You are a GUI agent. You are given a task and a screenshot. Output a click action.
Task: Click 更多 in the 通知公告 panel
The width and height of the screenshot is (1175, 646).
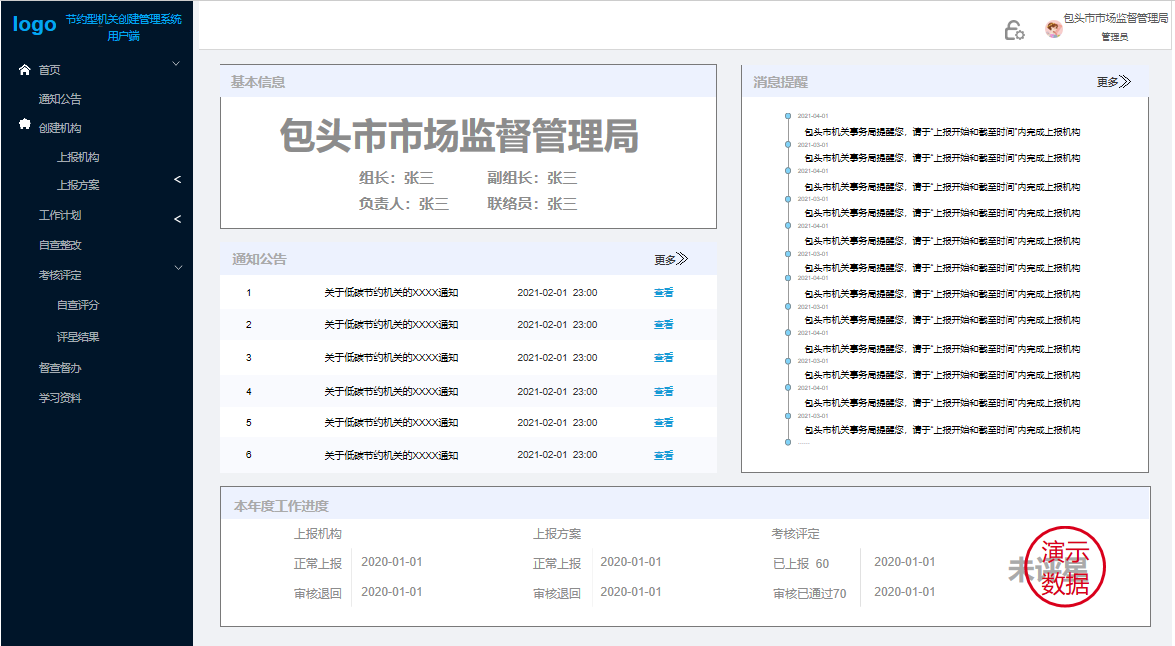pyautogui.click(x=671, y=260)
